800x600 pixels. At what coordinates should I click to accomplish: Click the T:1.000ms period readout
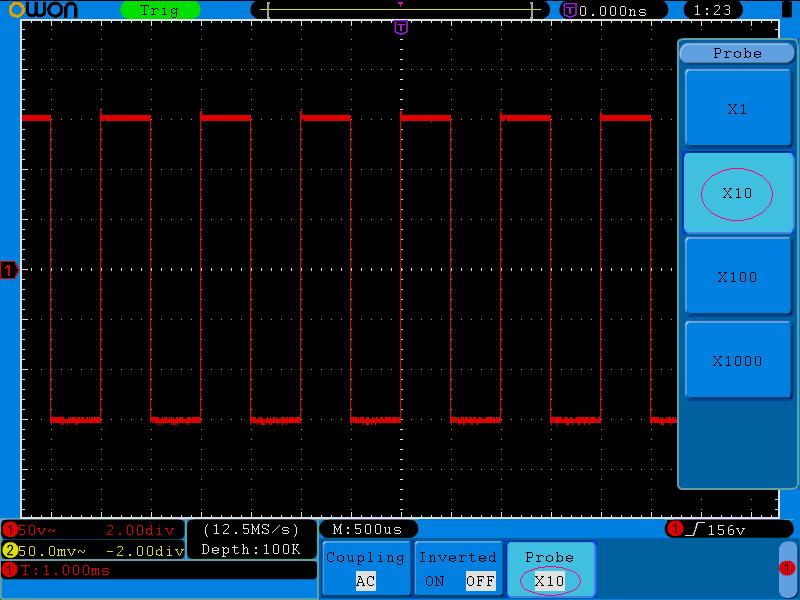[65, 570]
